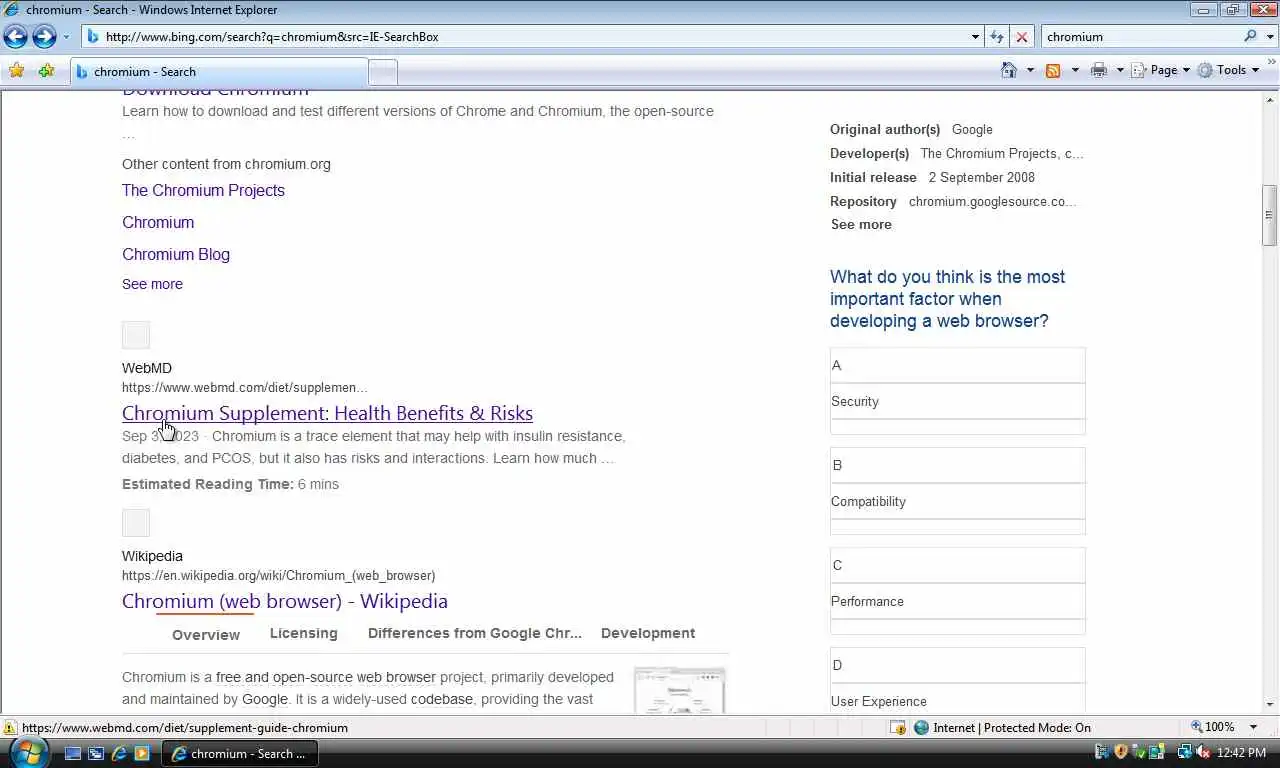Image resolution: width=1280 pixels, height=768 pixels.
Task: Launch Internet Explorer from quick launch
Action: click(x=119, y=753)
